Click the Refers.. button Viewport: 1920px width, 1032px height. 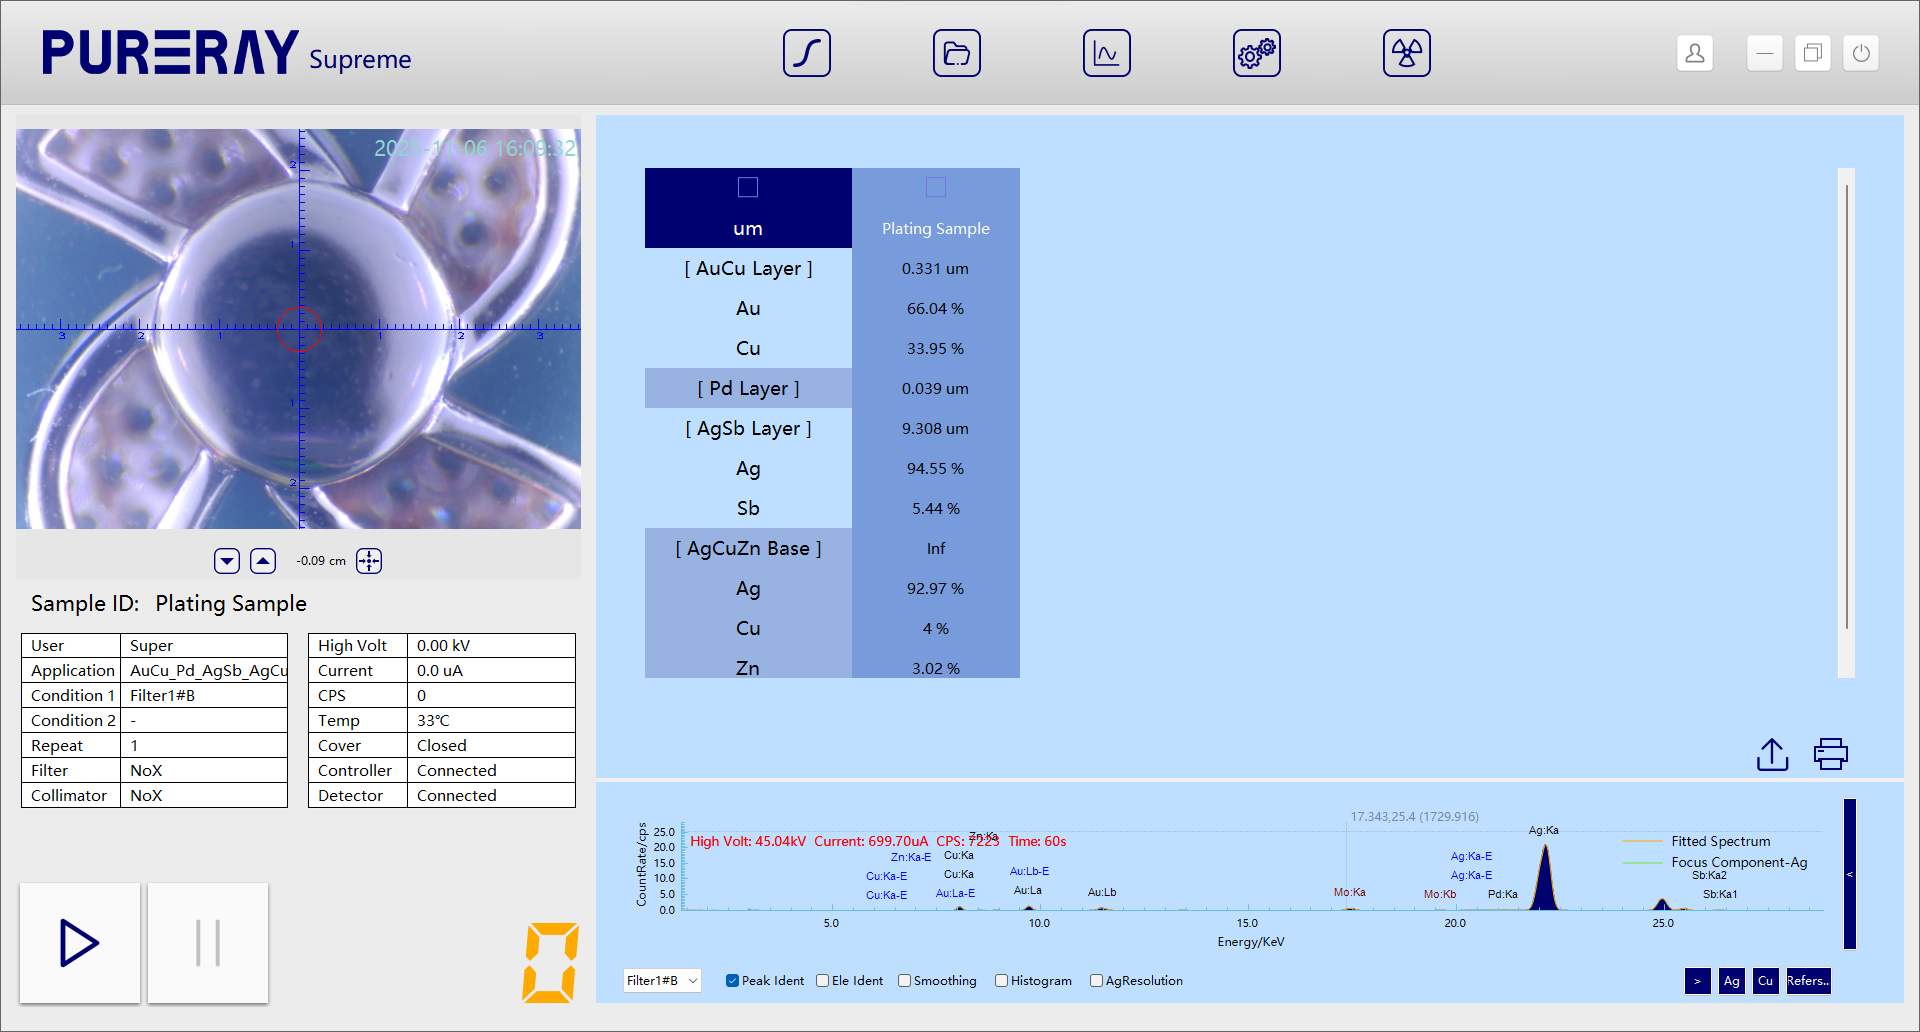tap(1808, 981)
